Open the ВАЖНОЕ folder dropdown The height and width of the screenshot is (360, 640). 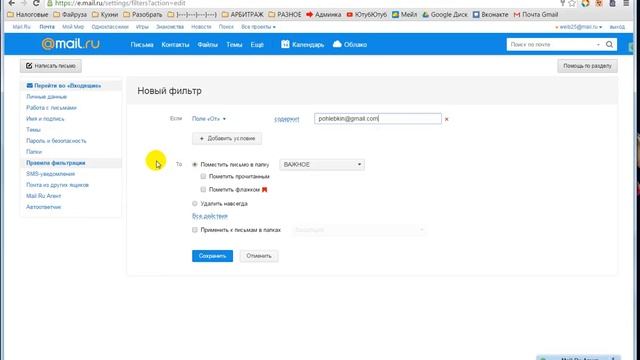coord(322,164)
